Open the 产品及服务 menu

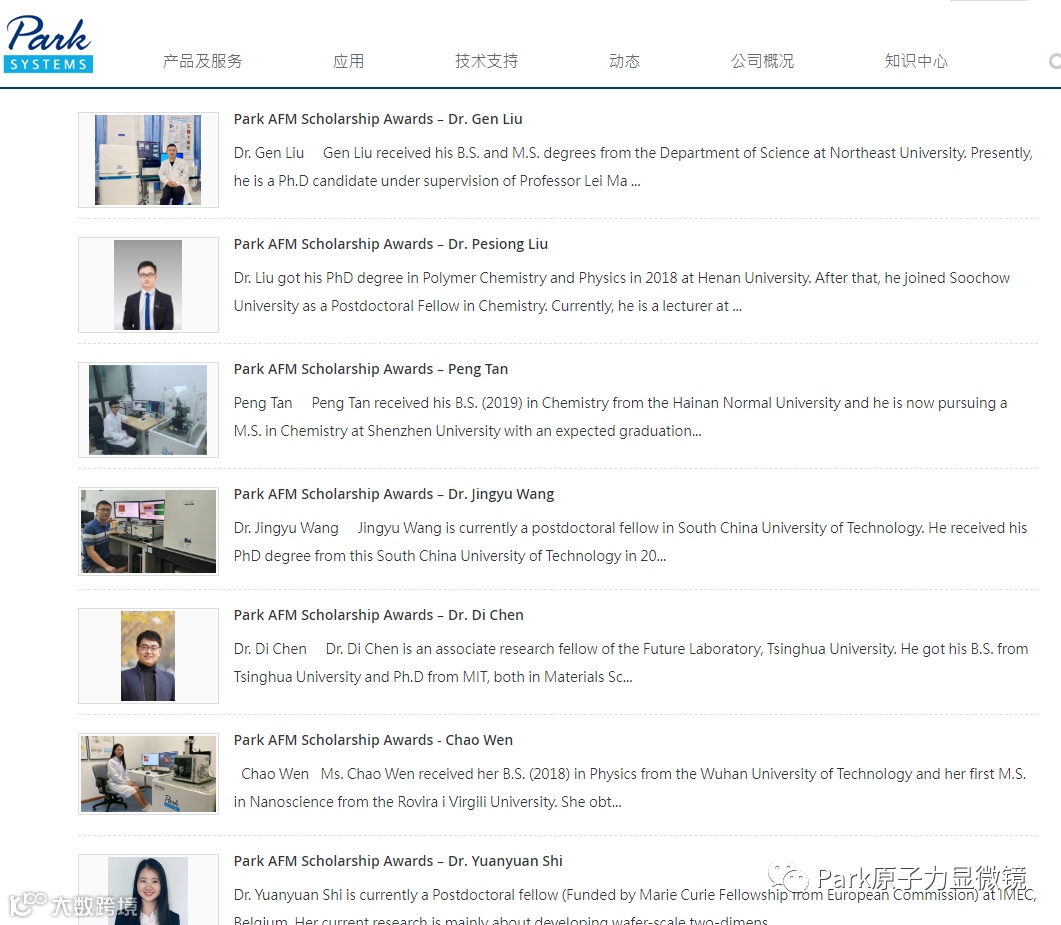point(202,61)
